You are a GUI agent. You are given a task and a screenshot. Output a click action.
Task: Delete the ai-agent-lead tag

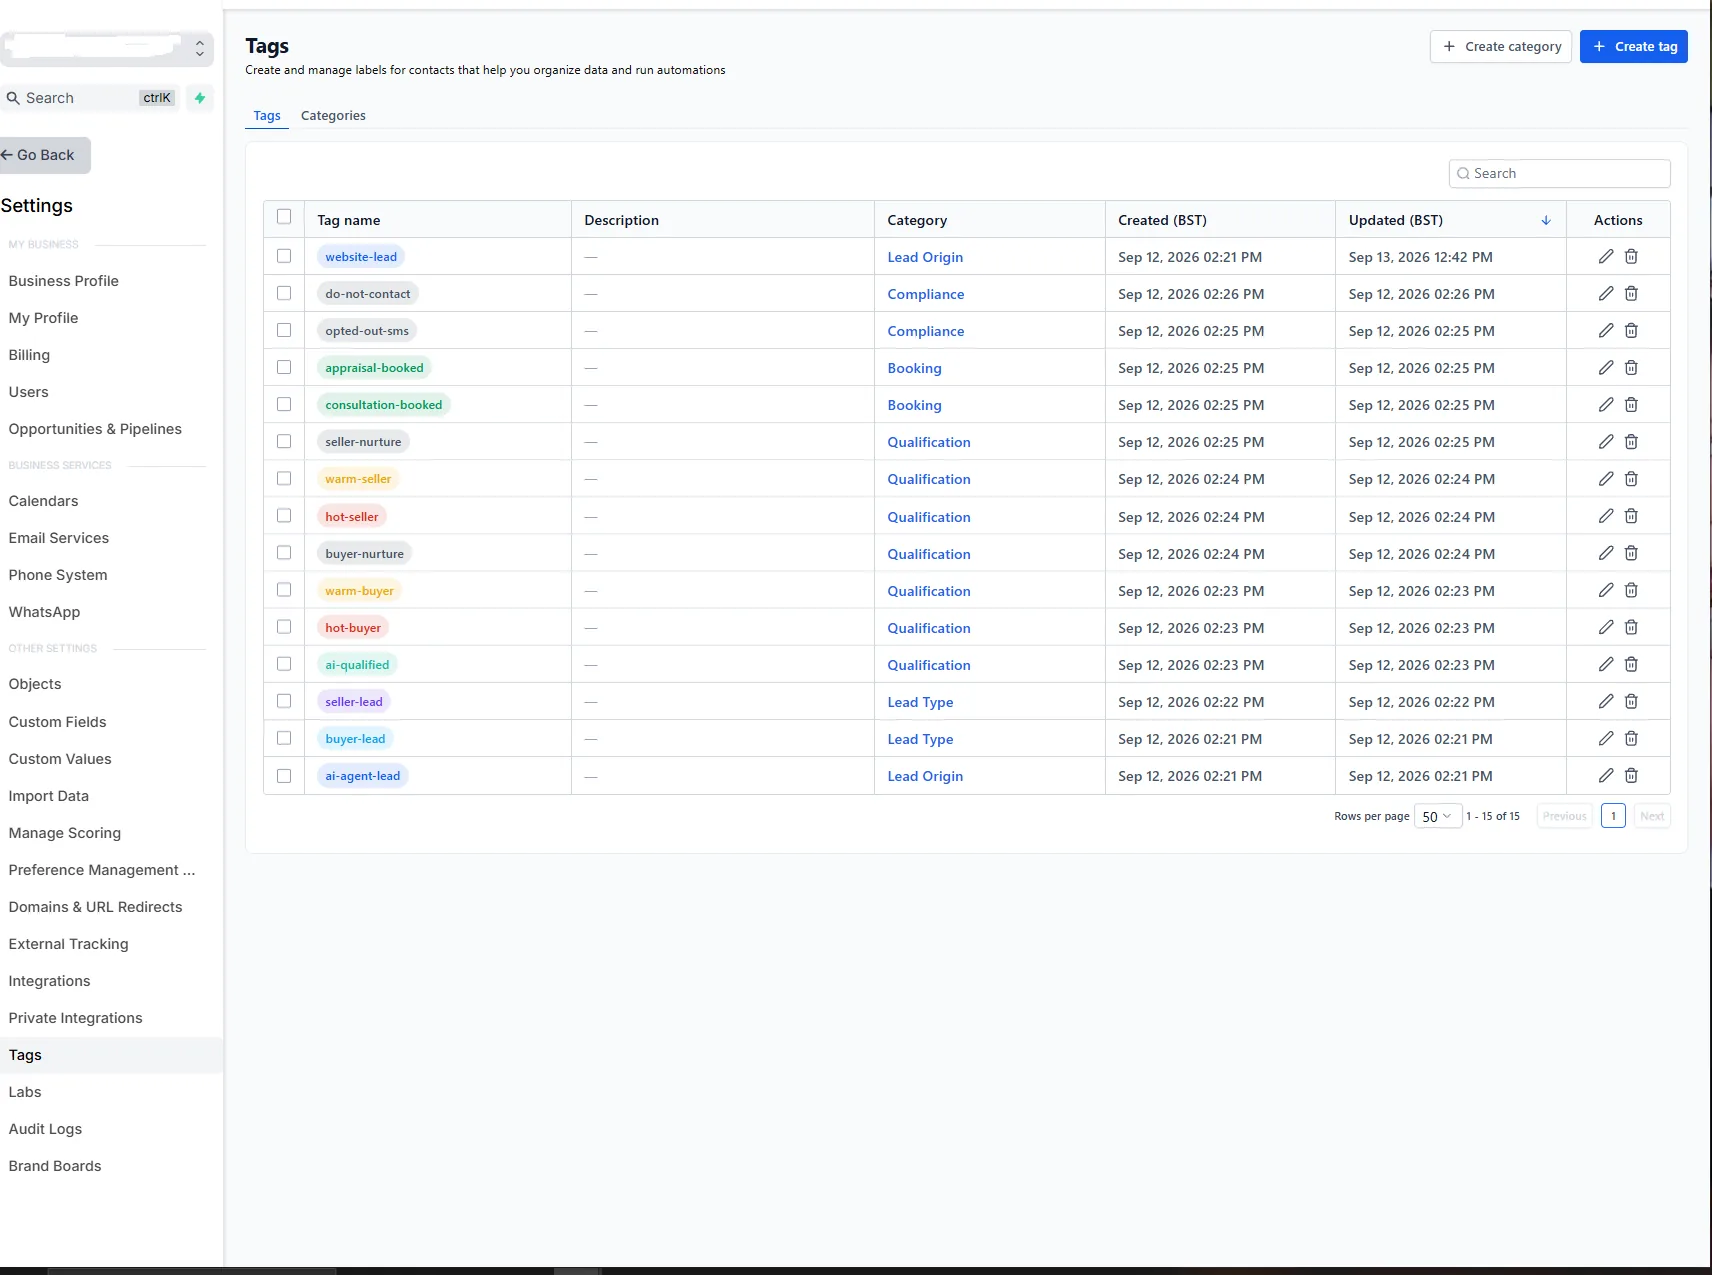click(x=1631, y=775)
